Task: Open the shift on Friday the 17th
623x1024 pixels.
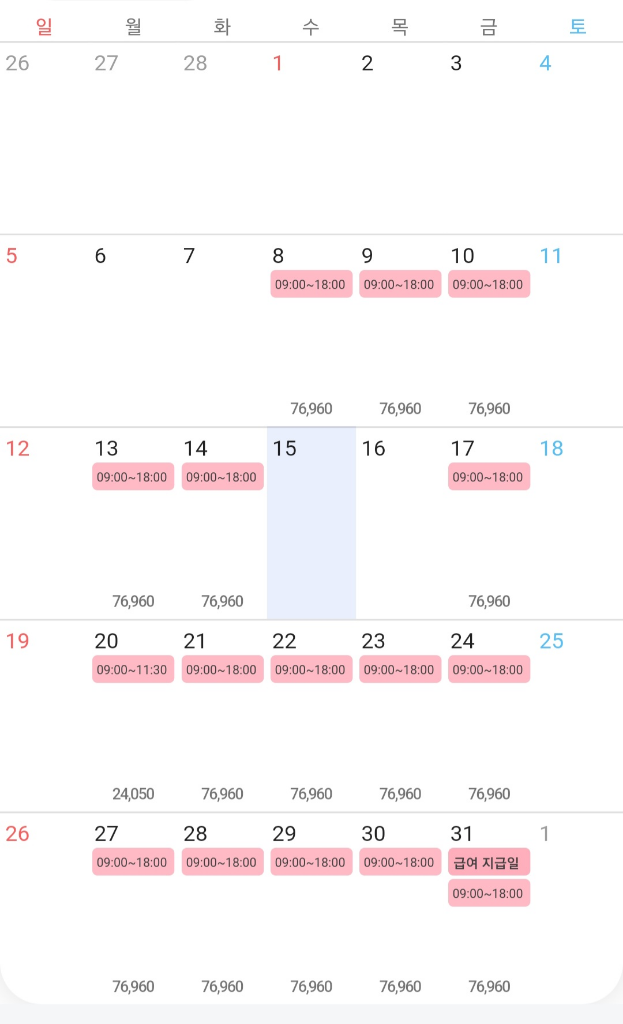Action: click(489, 477)
